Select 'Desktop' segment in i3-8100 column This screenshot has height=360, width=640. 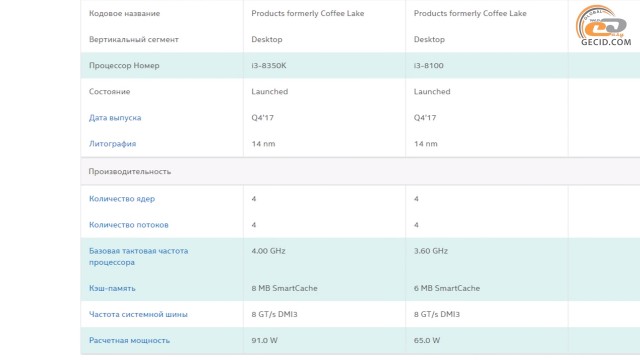click(x=429, y=40)
